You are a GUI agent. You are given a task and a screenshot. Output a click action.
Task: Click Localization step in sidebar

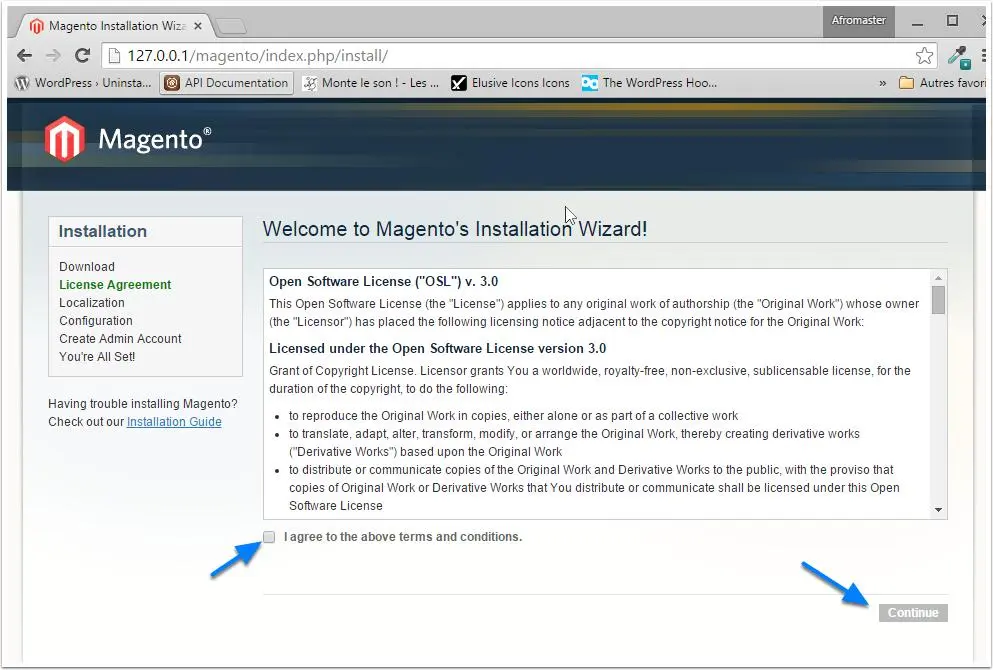pos(92,303)
